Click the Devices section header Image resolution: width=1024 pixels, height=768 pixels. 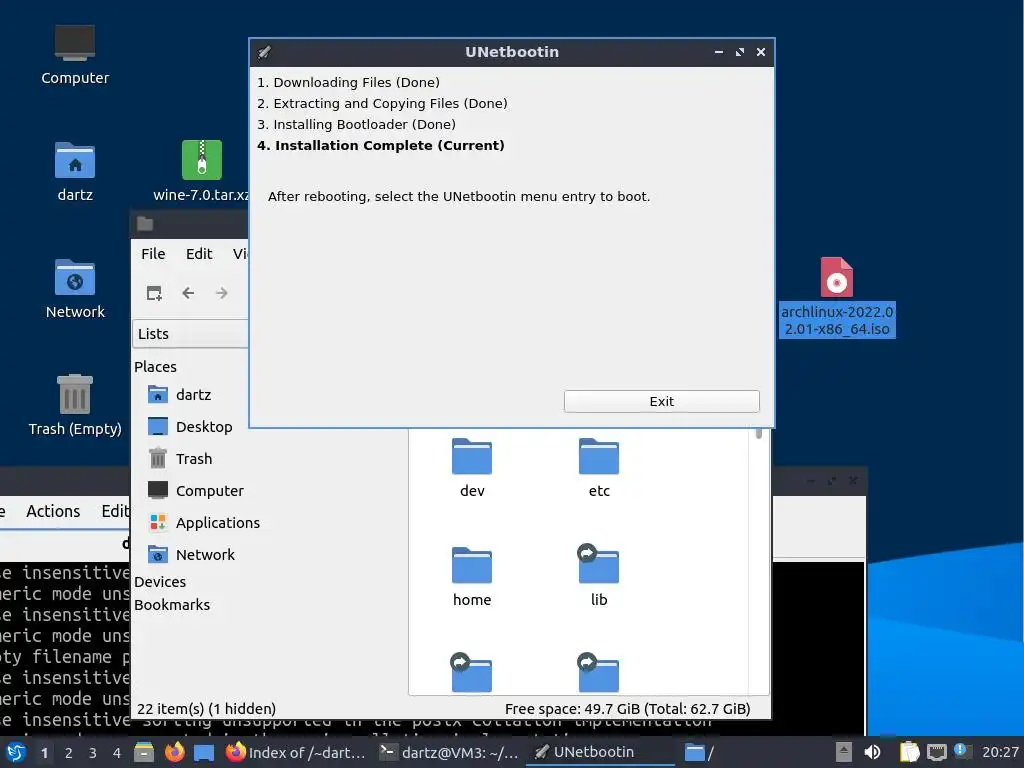[160, 581]
